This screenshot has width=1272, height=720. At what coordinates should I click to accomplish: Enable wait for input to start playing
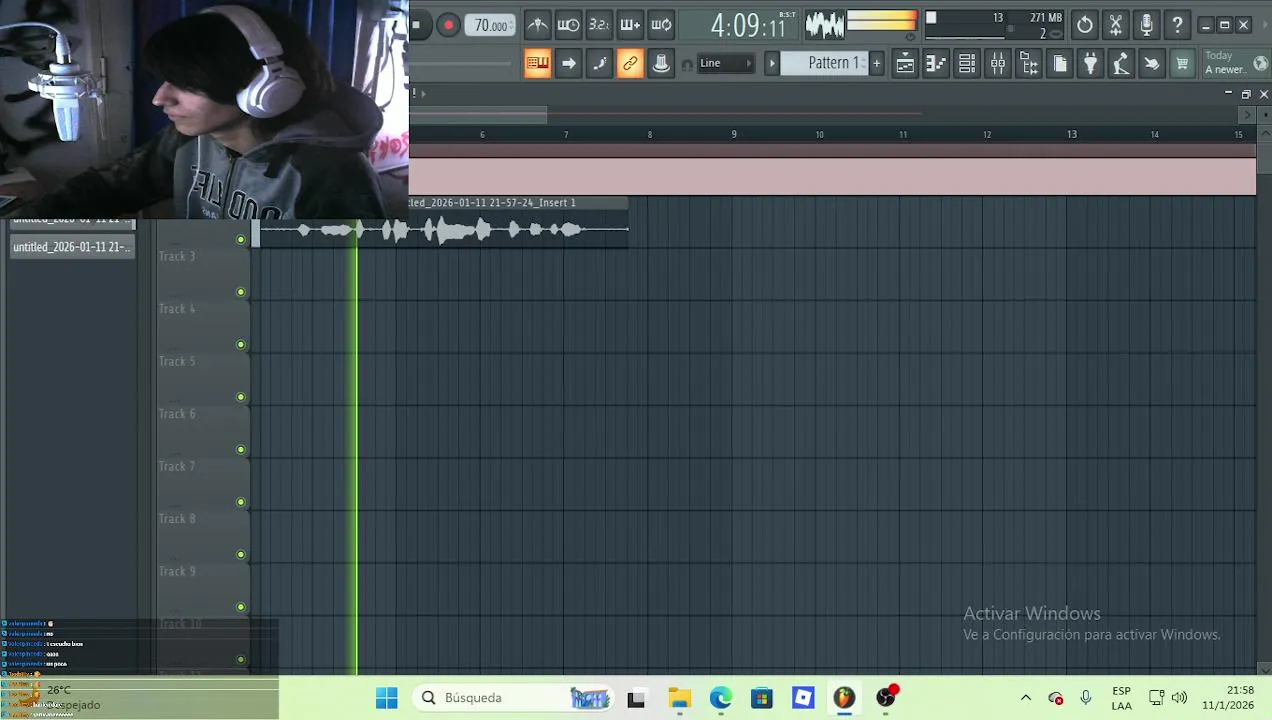pos(568,25)
